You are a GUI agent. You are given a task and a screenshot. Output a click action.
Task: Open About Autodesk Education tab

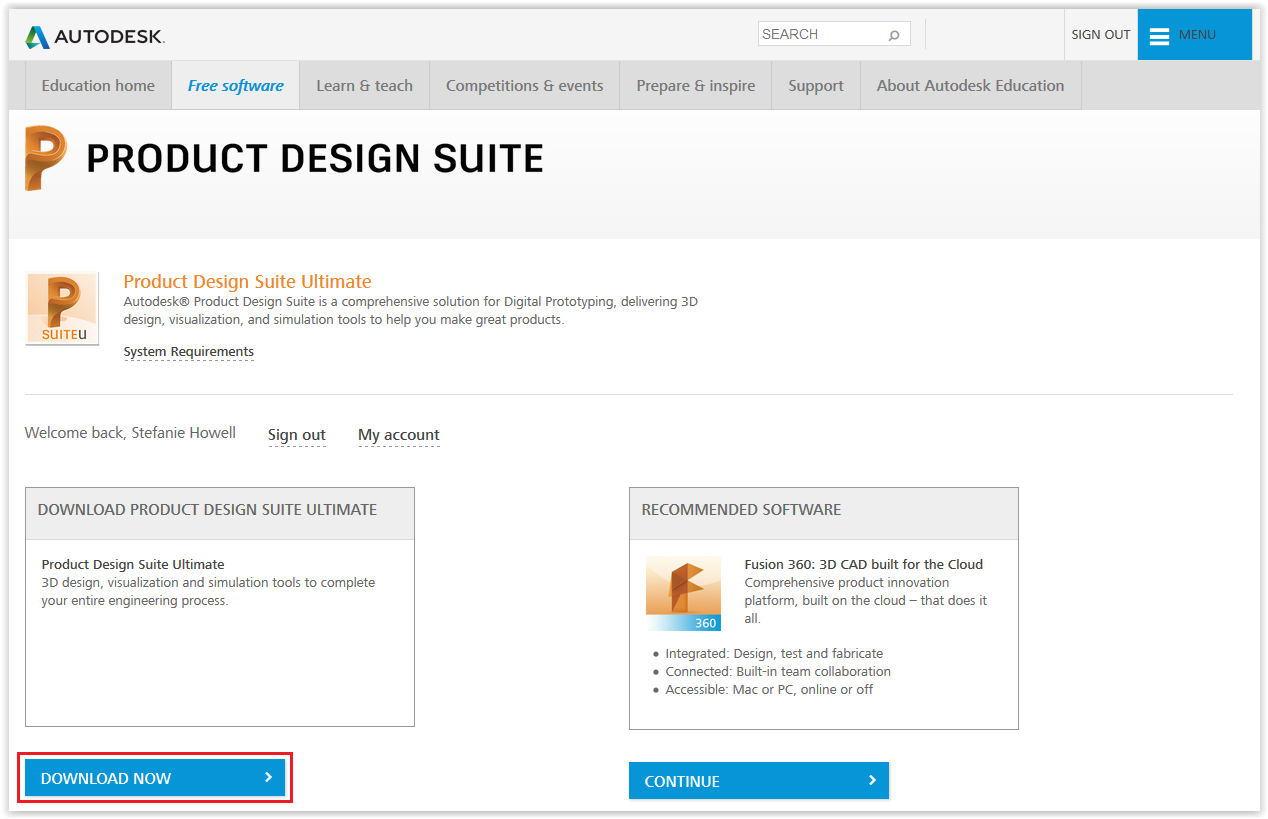[x=971, y=86]
